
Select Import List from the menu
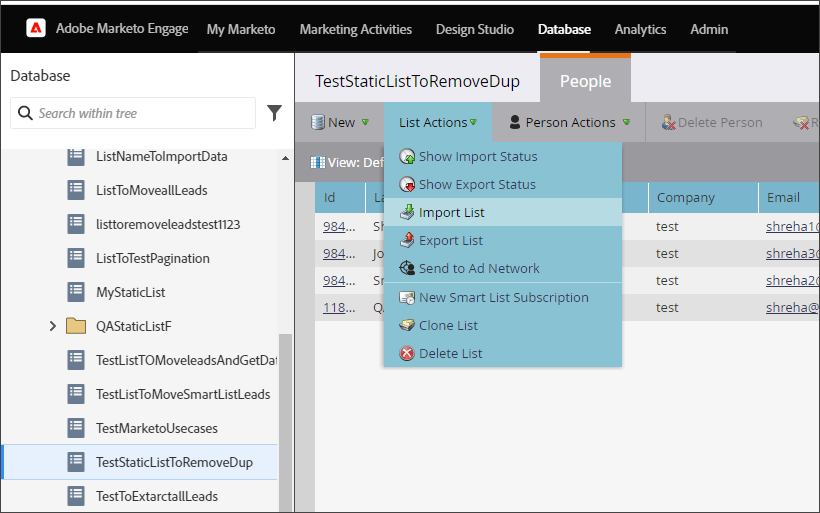pos(503,212)
